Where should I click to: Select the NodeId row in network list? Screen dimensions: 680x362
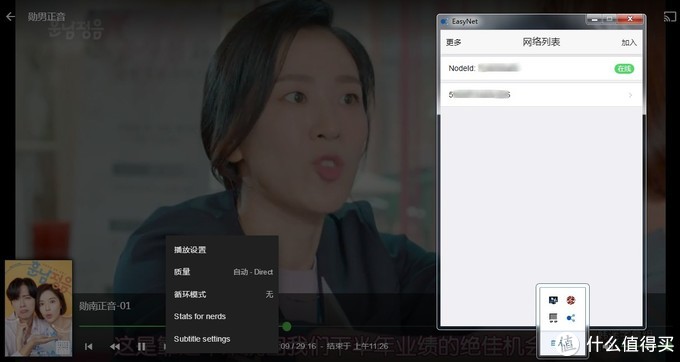pos(541,68)
